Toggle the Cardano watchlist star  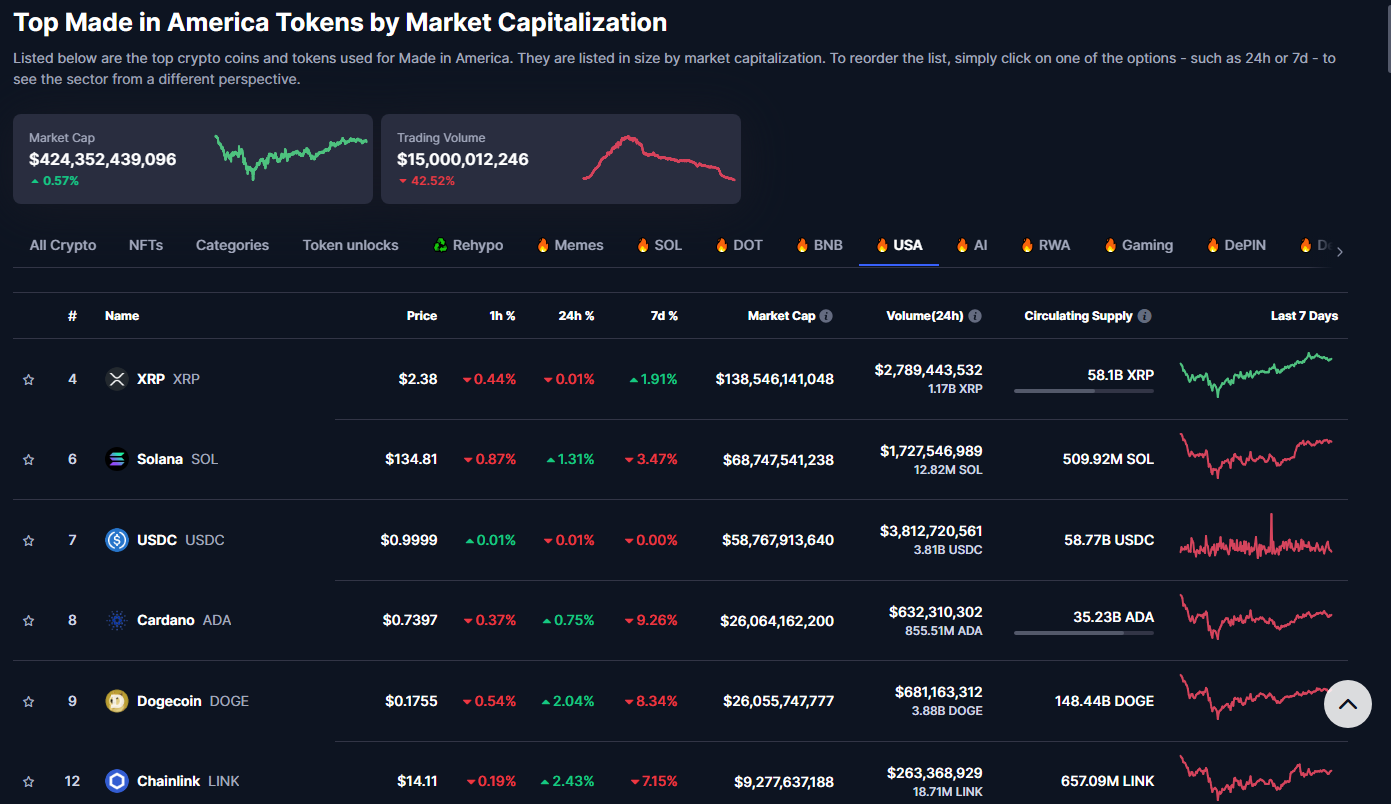(28, 620)
